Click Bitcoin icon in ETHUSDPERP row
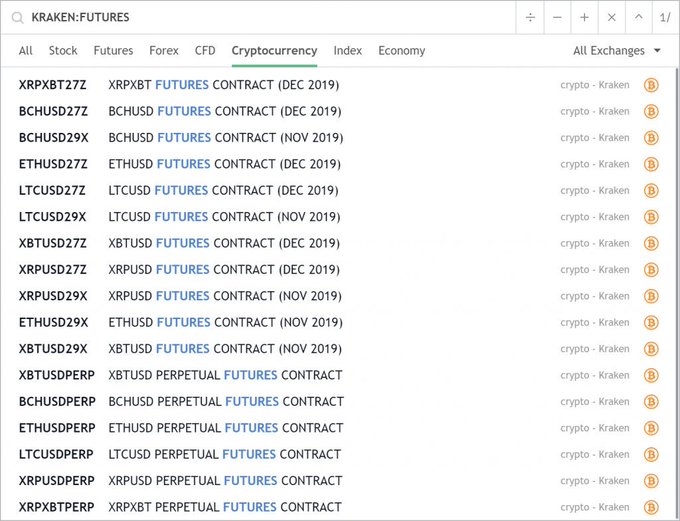This screenshot has height=521, width=680. coord(651,428)
